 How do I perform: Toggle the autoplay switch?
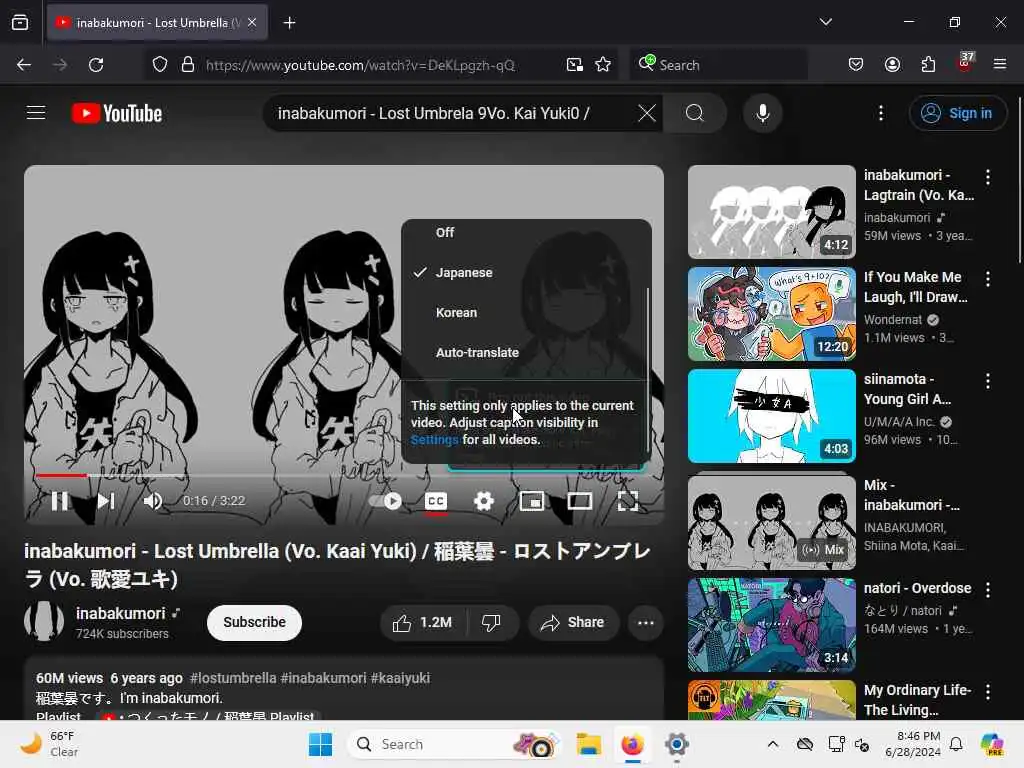[385, 501]
